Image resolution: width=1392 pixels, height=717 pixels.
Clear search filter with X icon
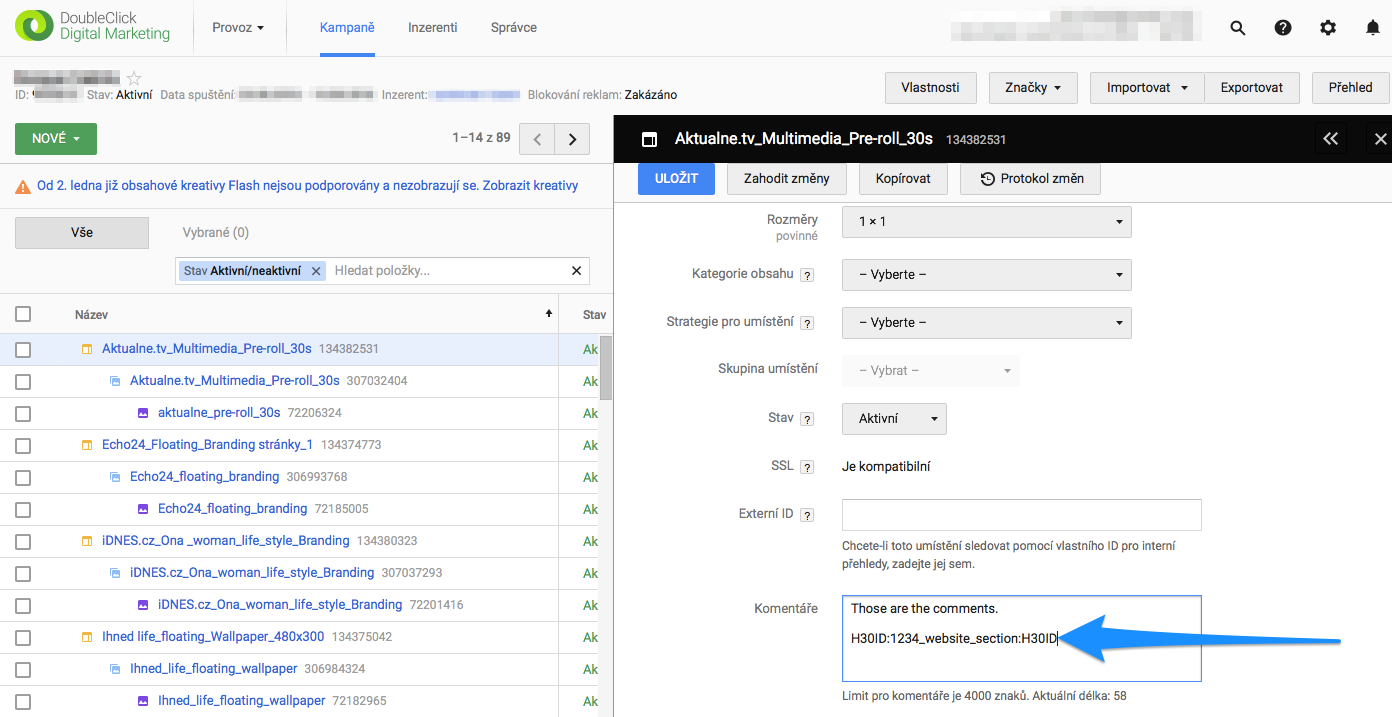(x=576, y=271)
